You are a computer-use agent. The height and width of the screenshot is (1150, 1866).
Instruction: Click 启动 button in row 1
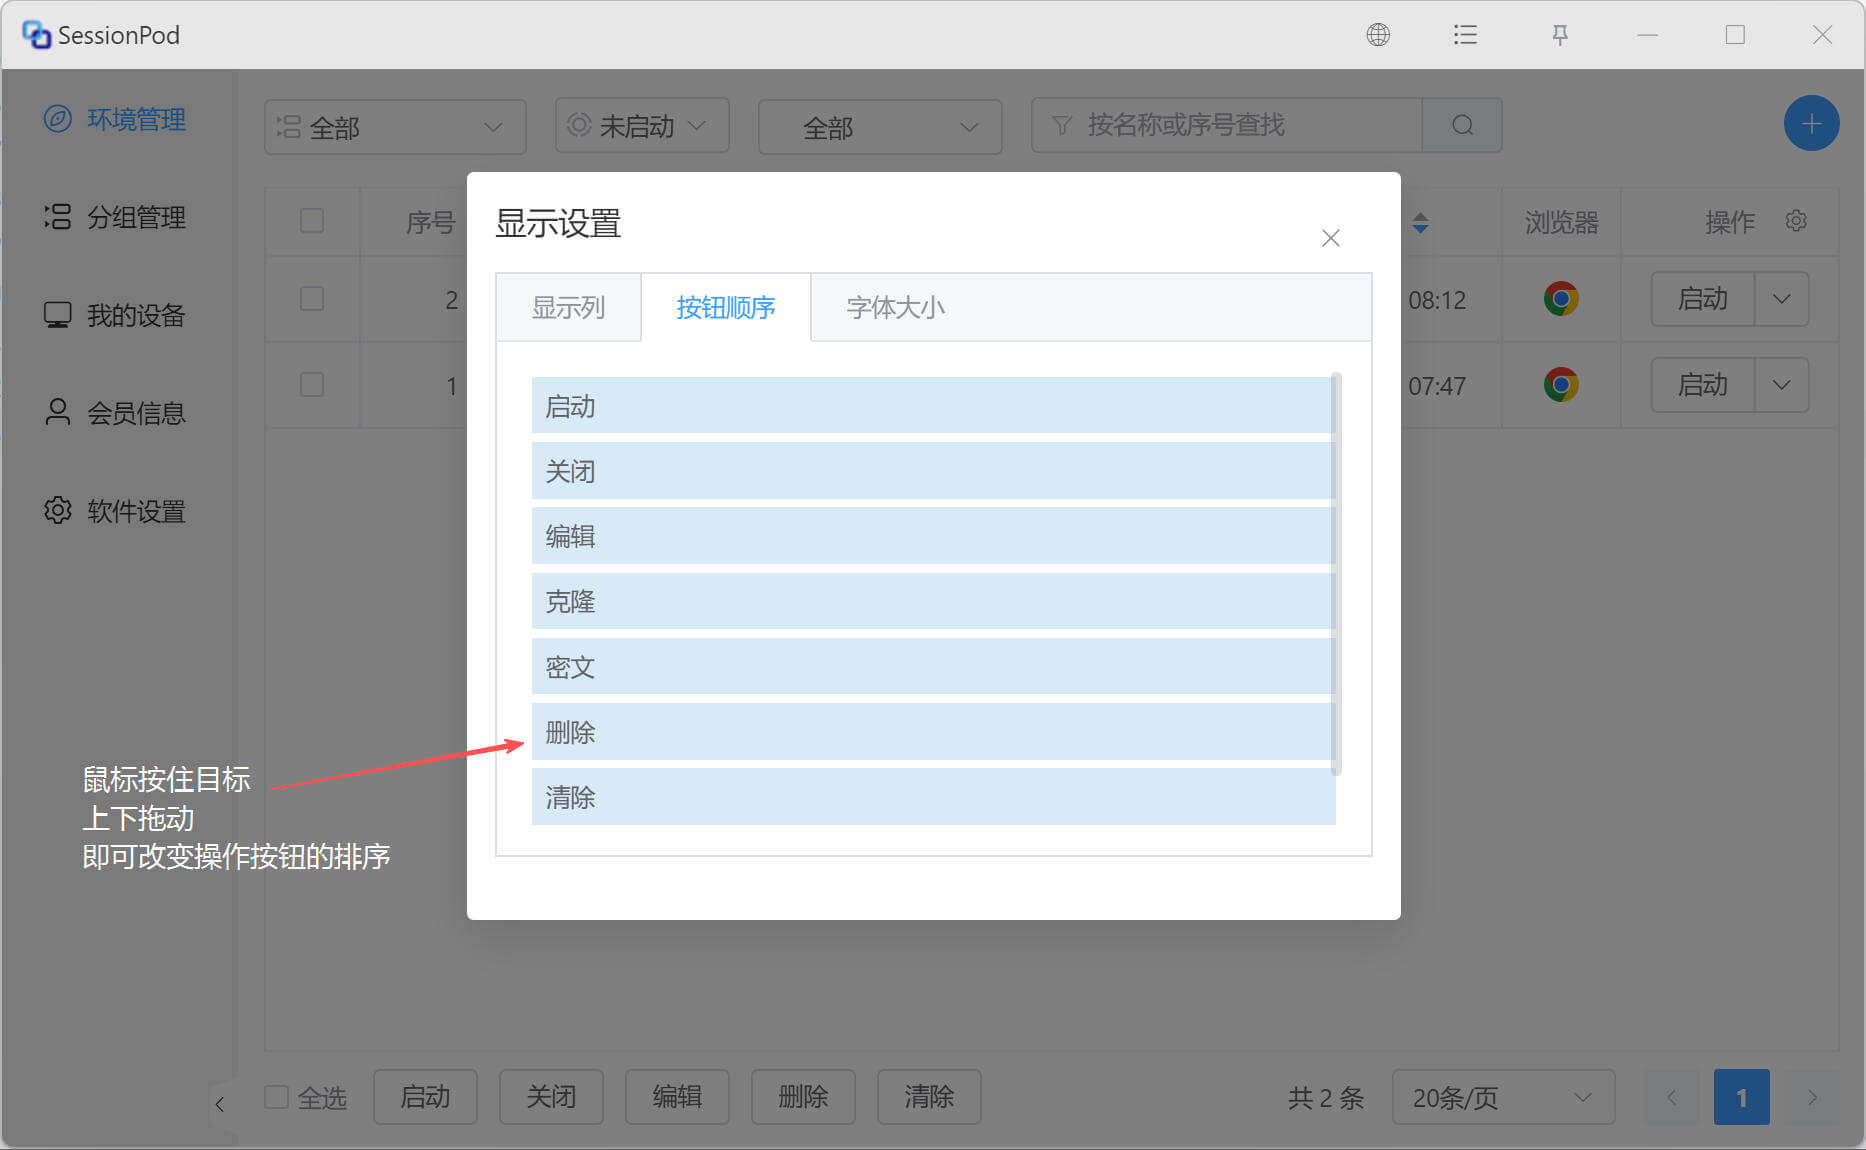point(1703,385)
